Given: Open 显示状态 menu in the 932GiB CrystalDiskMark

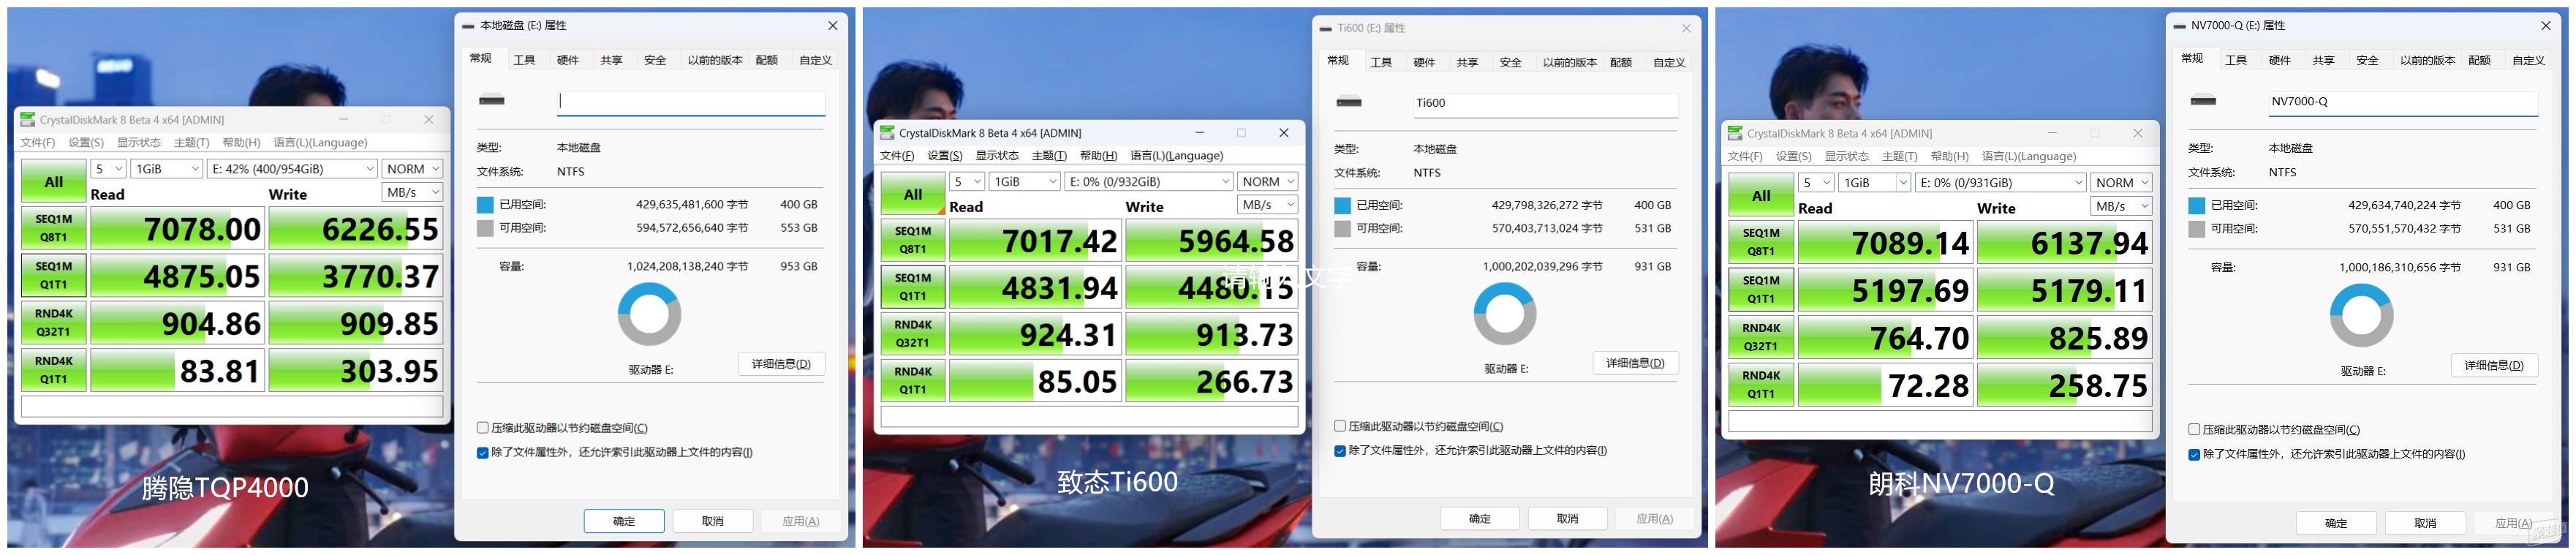Looking at the screenshot, I should coord(997,156).
